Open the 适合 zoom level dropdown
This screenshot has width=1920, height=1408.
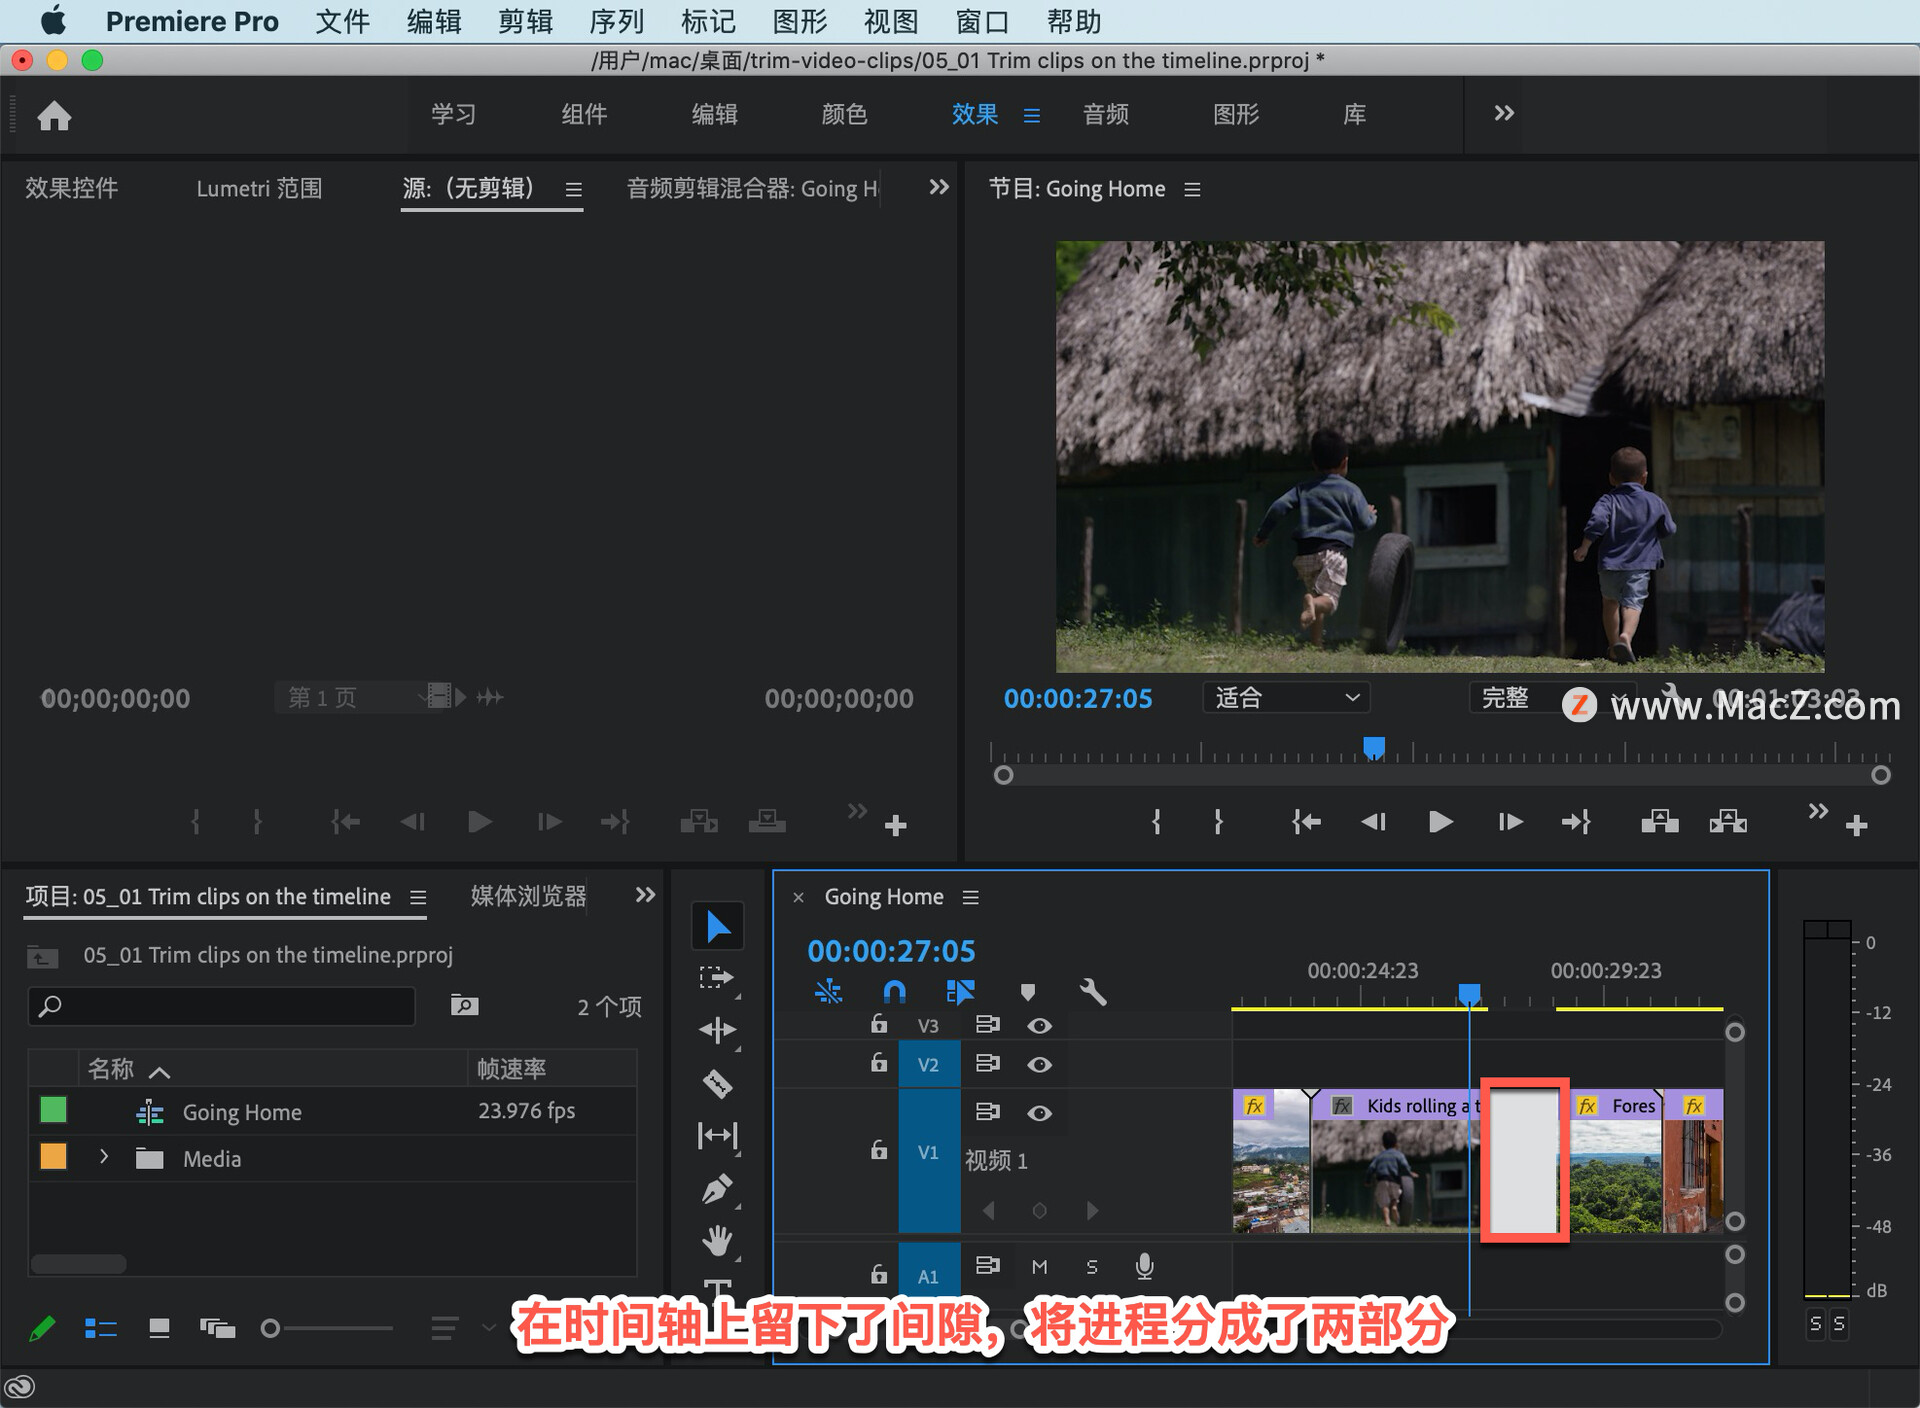pos(1286,698)
